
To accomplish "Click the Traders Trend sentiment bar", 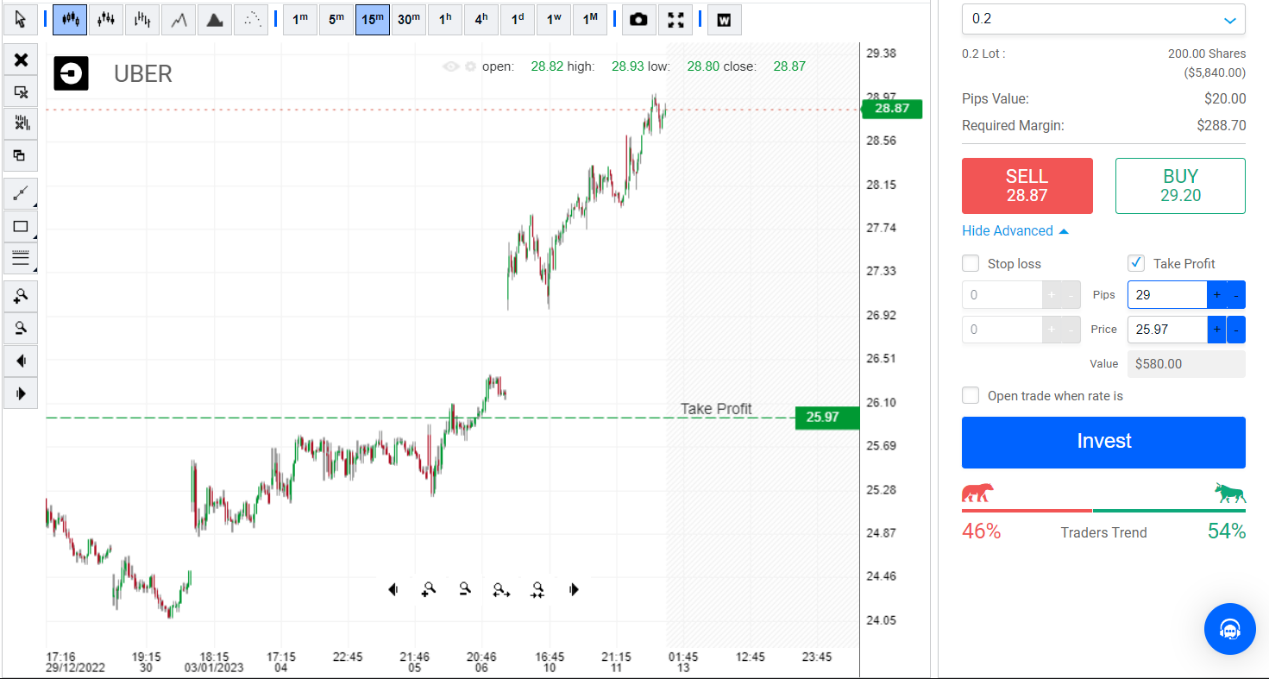I will pyautogui.click(x=1104, y=510).
